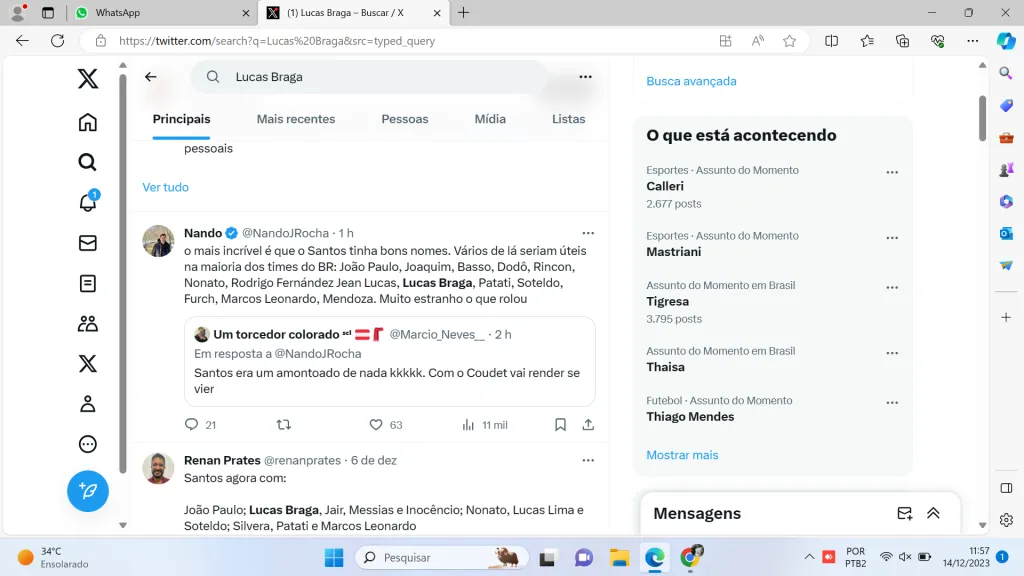Open more options for Calleri trend
The width and height of the screenshot is (1024, 576).
(x=892, y=173)
